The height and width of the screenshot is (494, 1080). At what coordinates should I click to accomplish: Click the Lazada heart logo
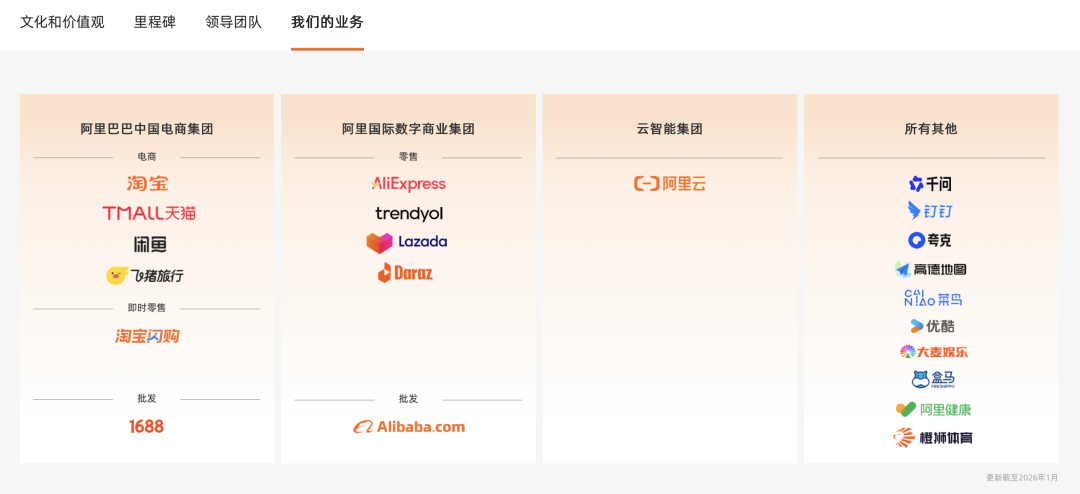click(x=380, y=243)
